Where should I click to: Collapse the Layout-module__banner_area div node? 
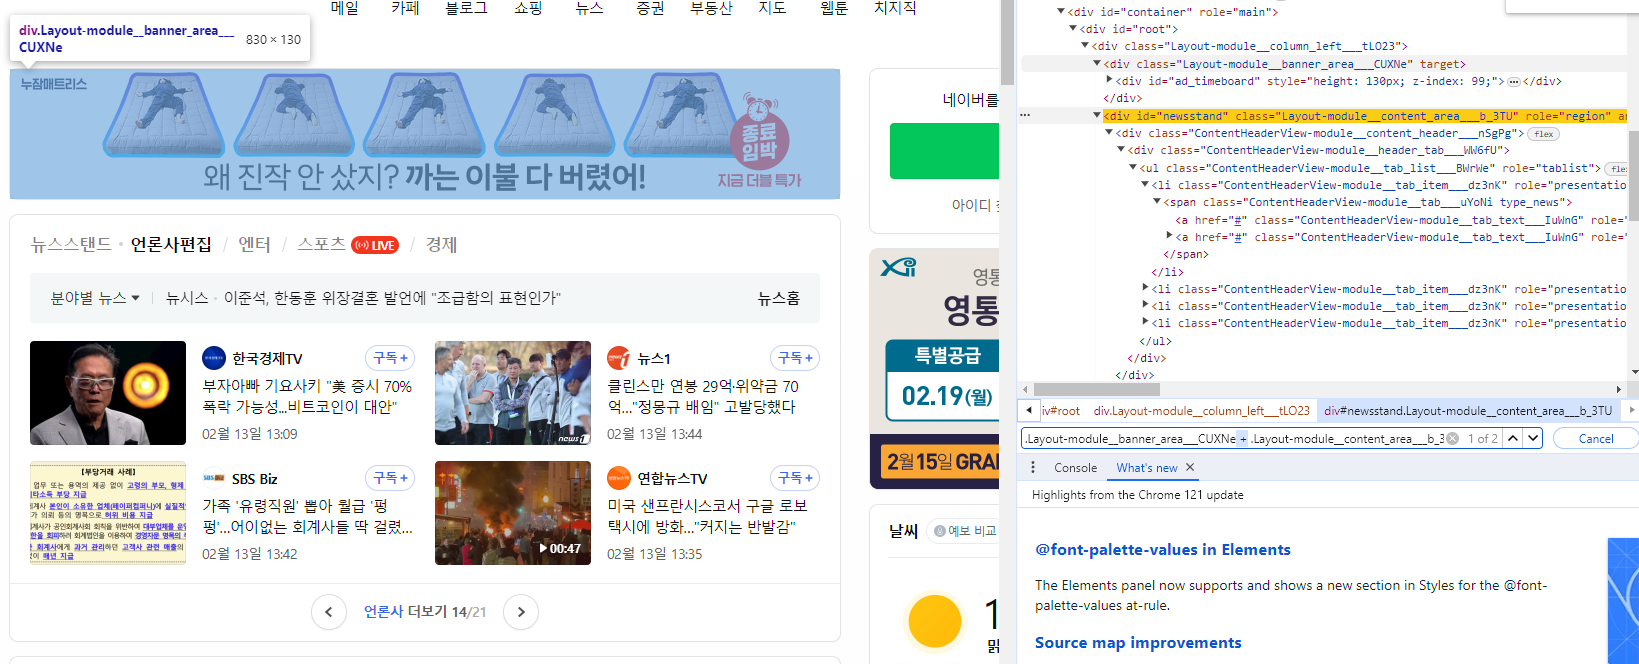[1097, 64]
